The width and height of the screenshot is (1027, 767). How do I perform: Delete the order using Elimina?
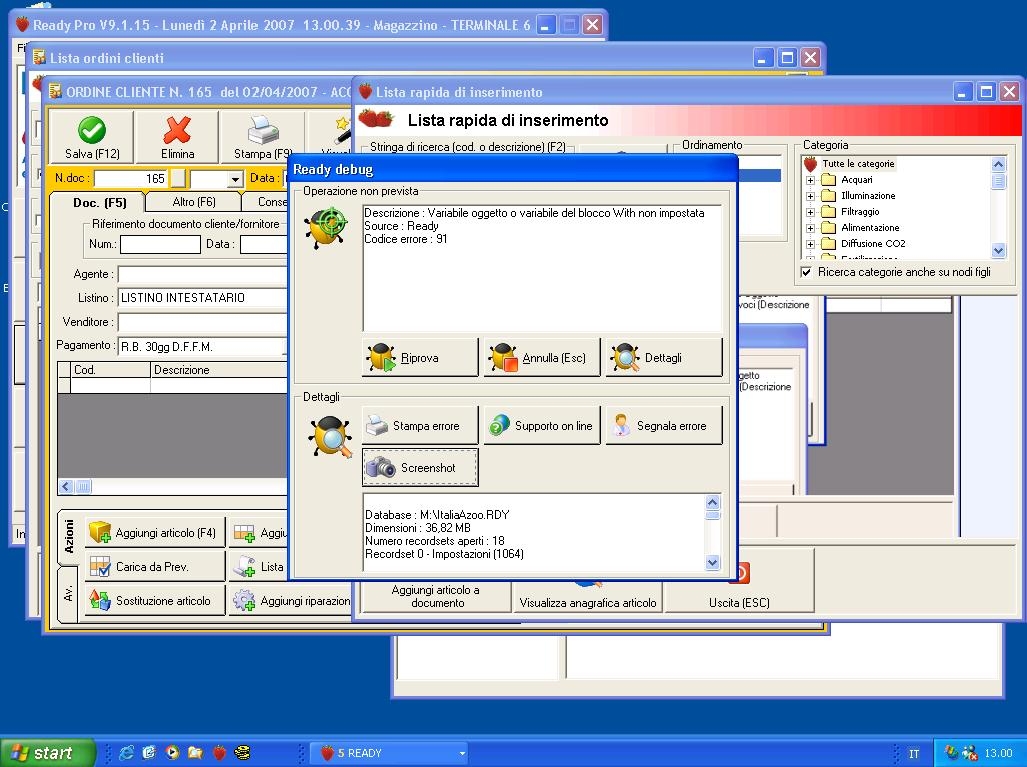click(177, 137)
